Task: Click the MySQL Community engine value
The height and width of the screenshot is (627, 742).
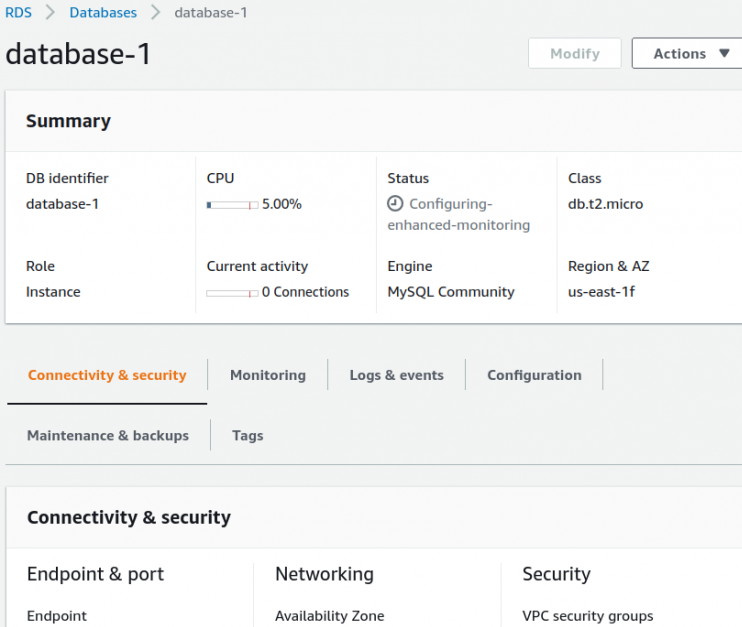Action: click(451, 292)
